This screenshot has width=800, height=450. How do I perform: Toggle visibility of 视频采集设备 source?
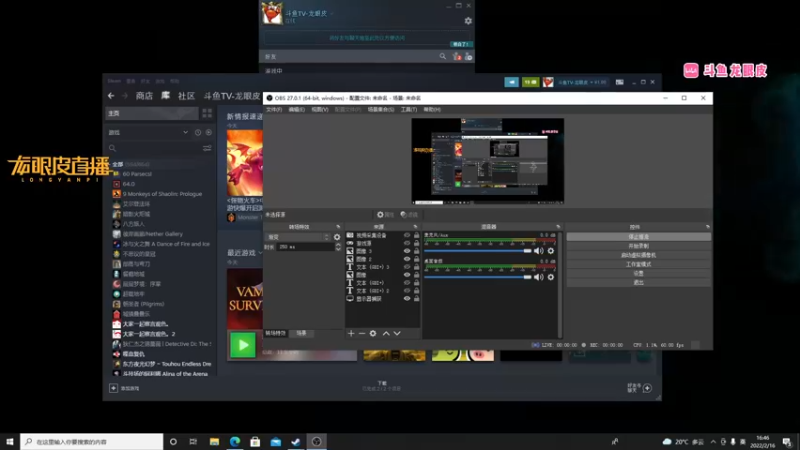(x=407, y=236)
